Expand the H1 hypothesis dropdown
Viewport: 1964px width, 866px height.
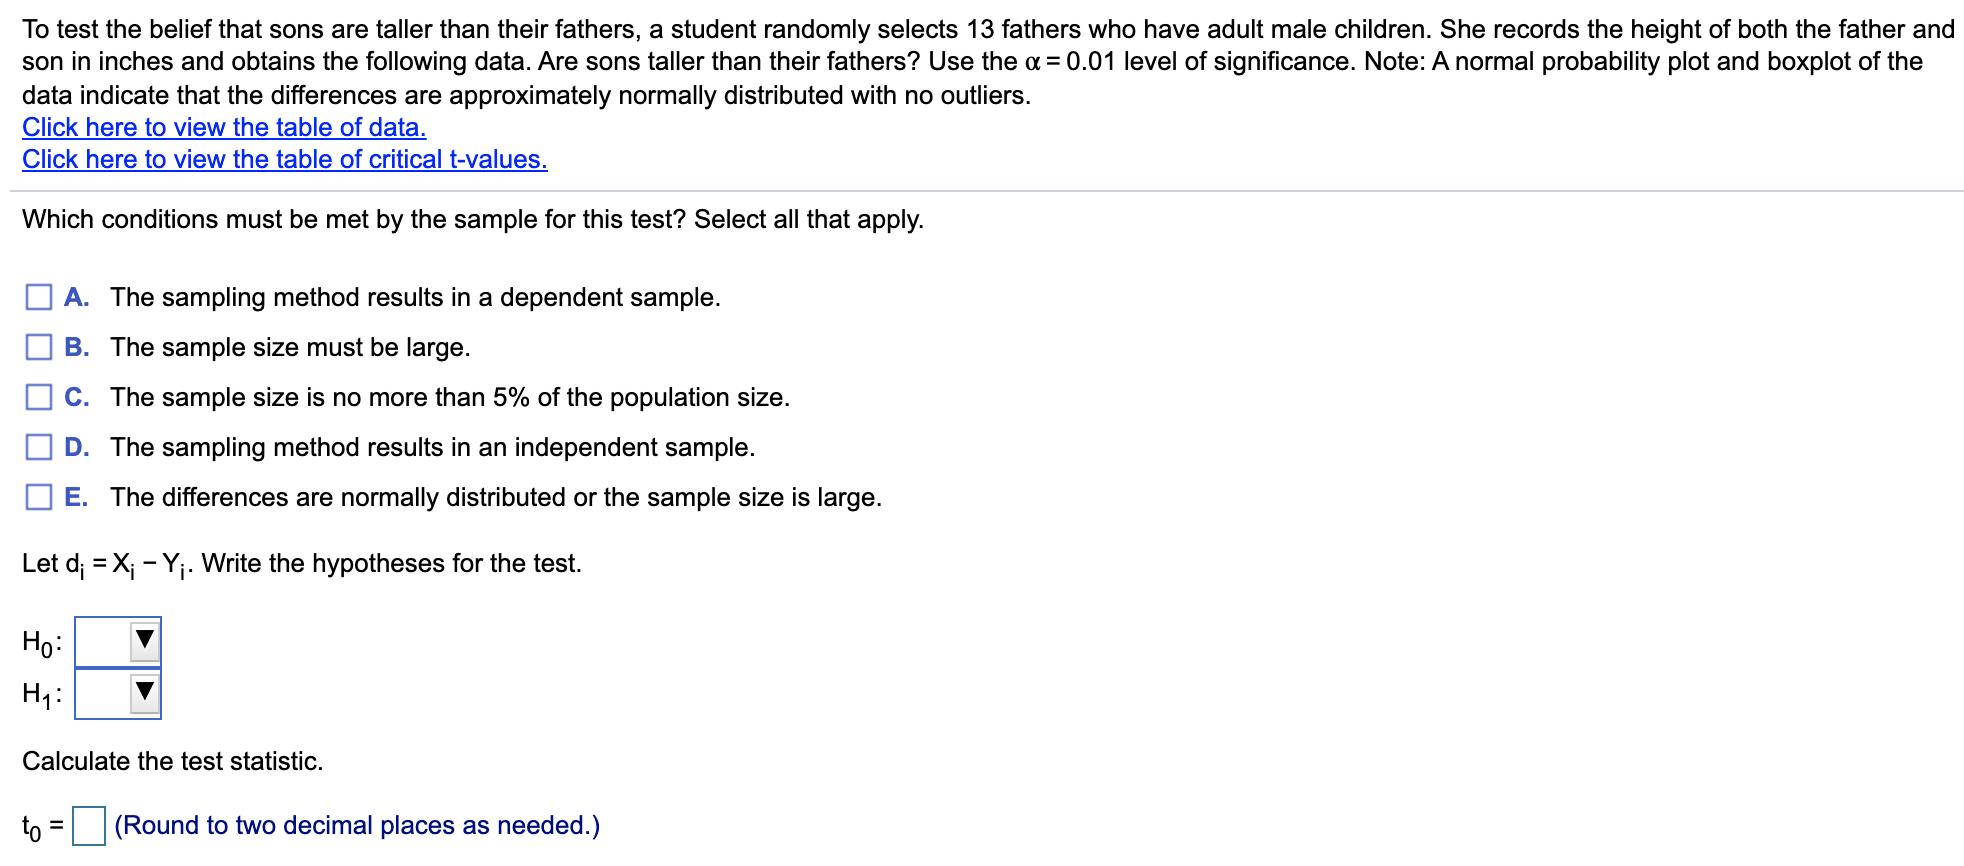[118, 693]
